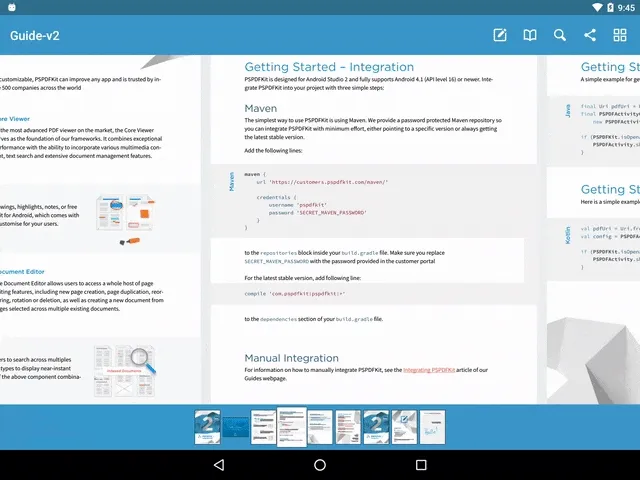Tap the share icon in toolbar
The image size is (640, 480).
tap(590, 36)
